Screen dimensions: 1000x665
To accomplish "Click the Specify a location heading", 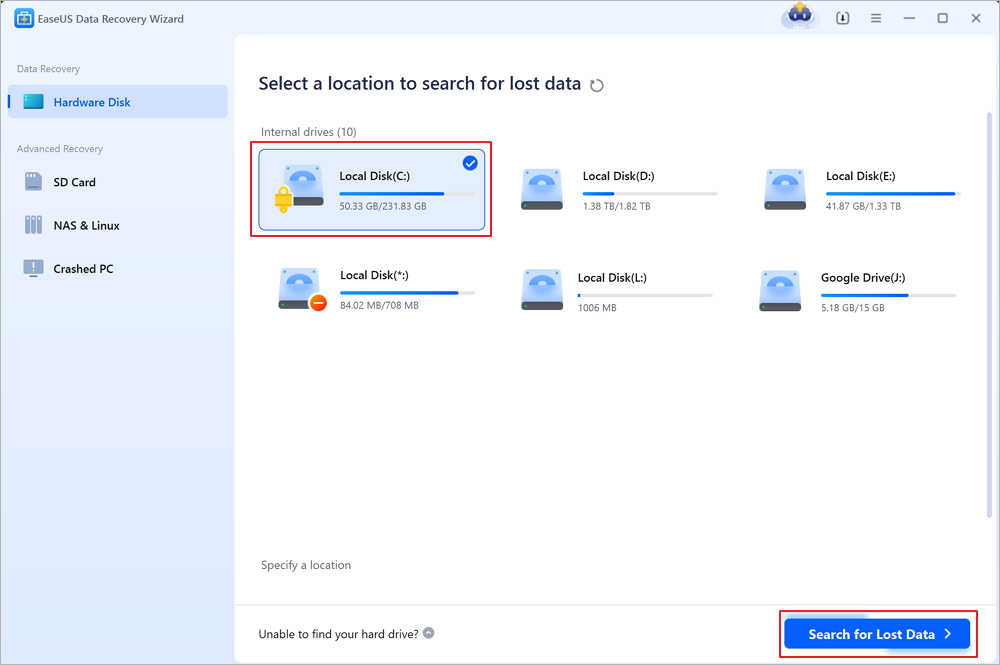I will [305, 565].
